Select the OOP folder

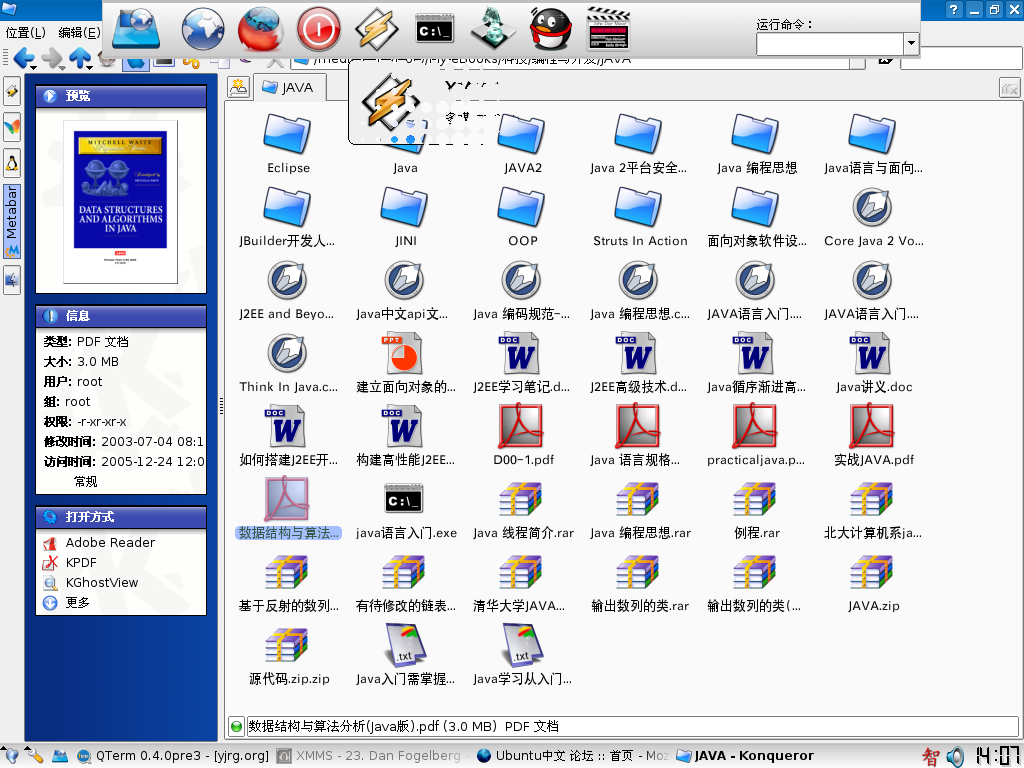pyautogui.click(x=522, y=217)
